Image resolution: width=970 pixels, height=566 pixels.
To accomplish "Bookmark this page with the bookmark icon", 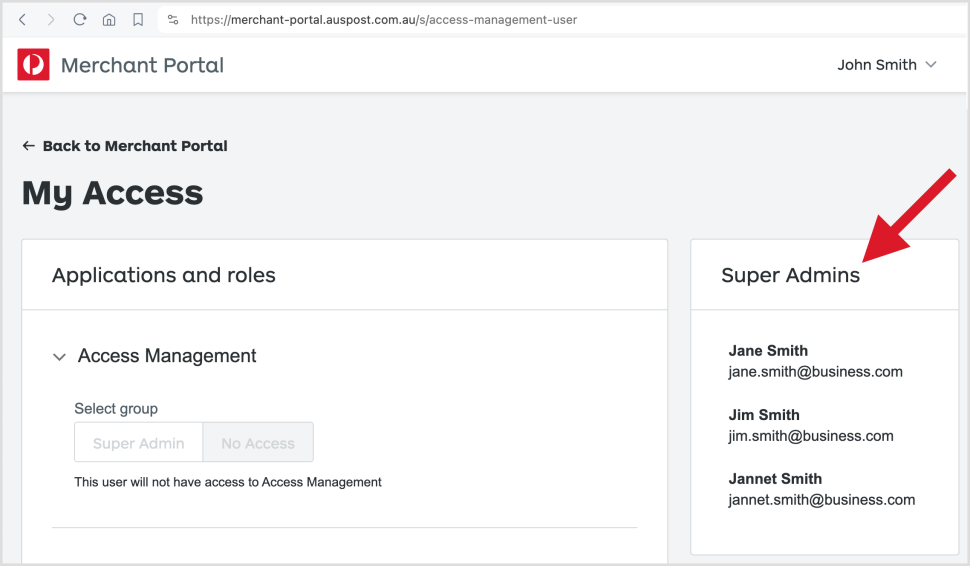I will pos(138,20).
